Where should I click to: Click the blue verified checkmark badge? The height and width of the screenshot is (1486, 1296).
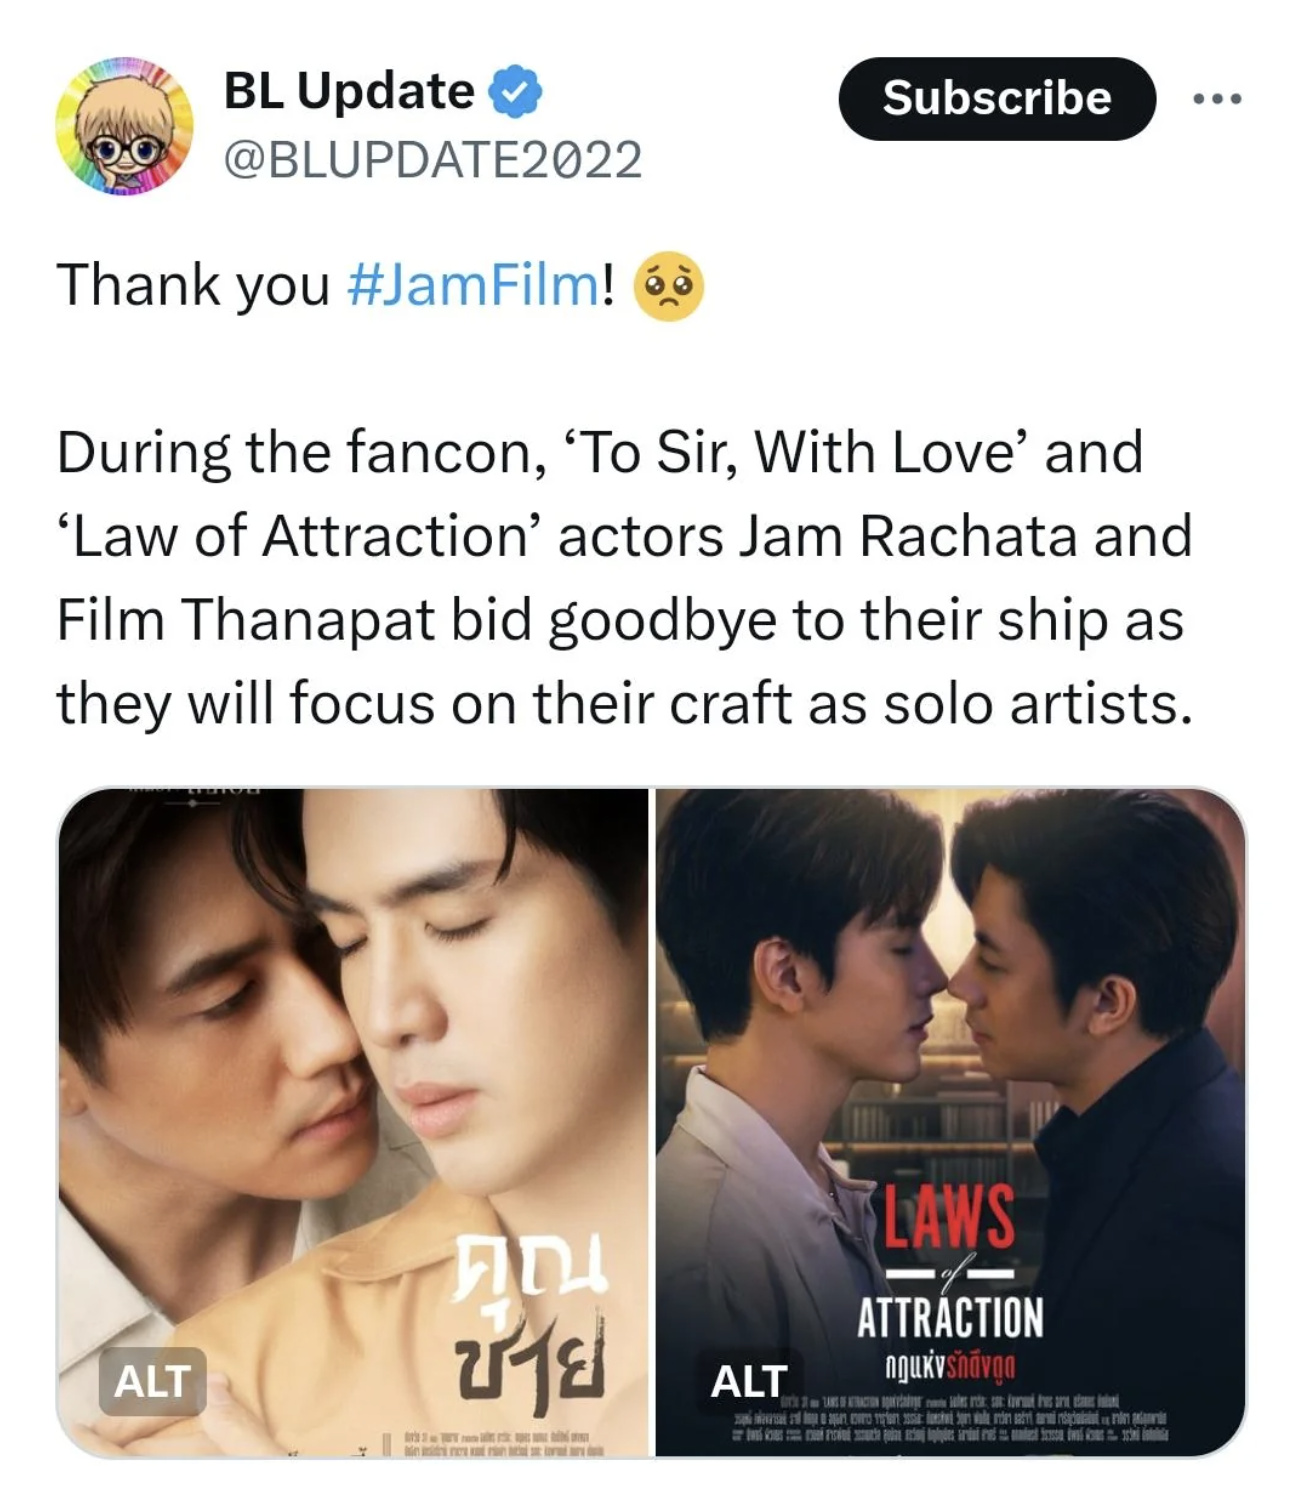[x=515, y=92]
